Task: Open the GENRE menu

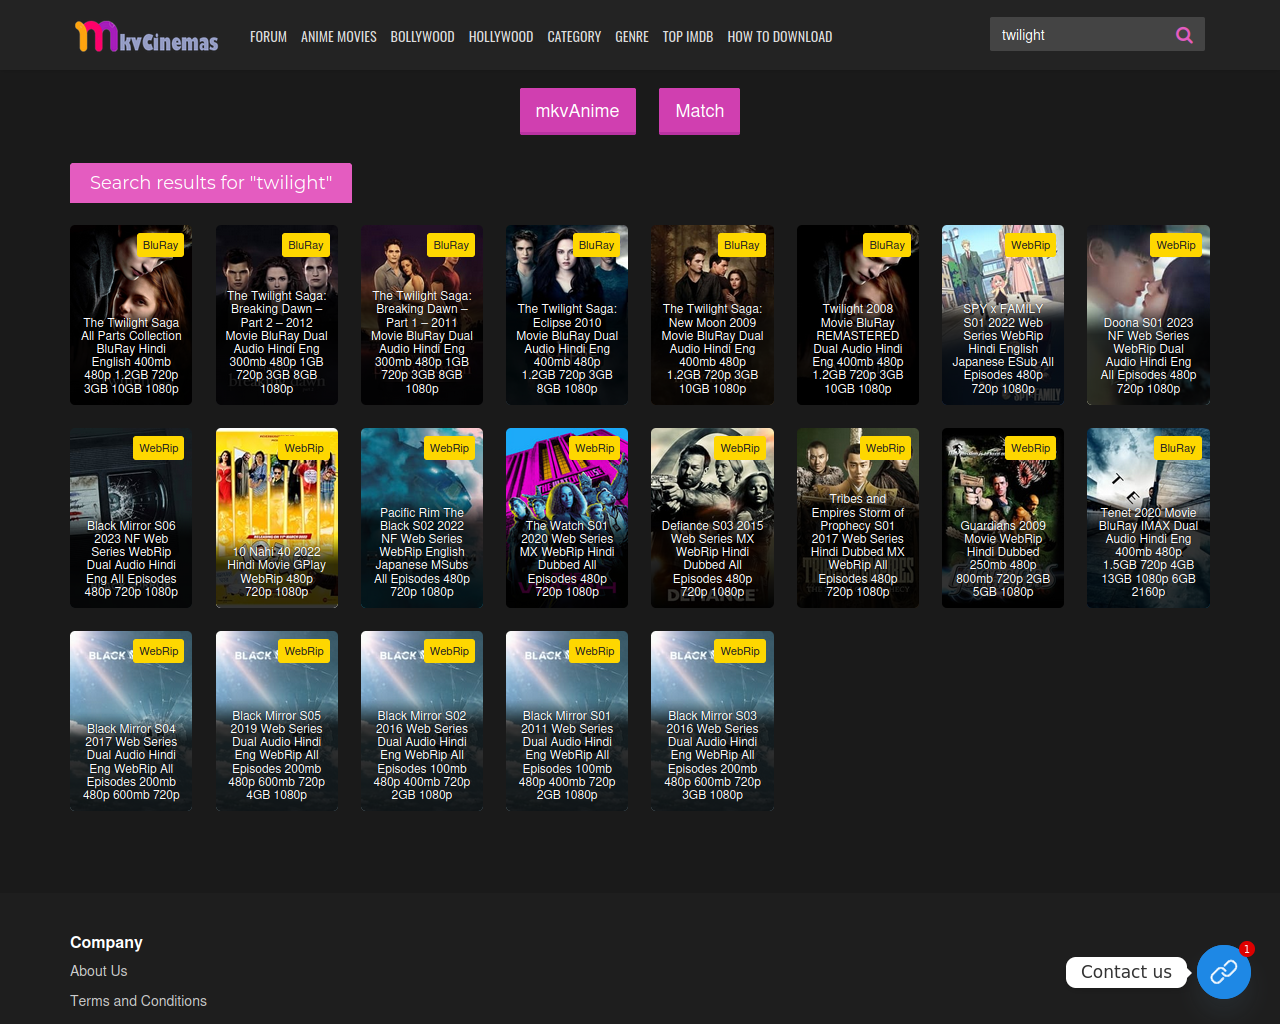Action: click(x=632, y=37)
